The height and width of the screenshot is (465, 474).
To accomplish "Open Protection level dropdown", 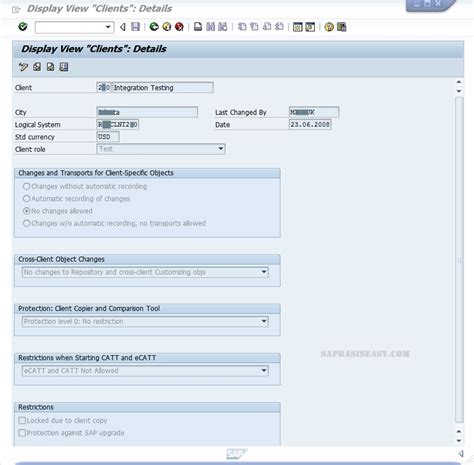I will click(x=264, y=321).
